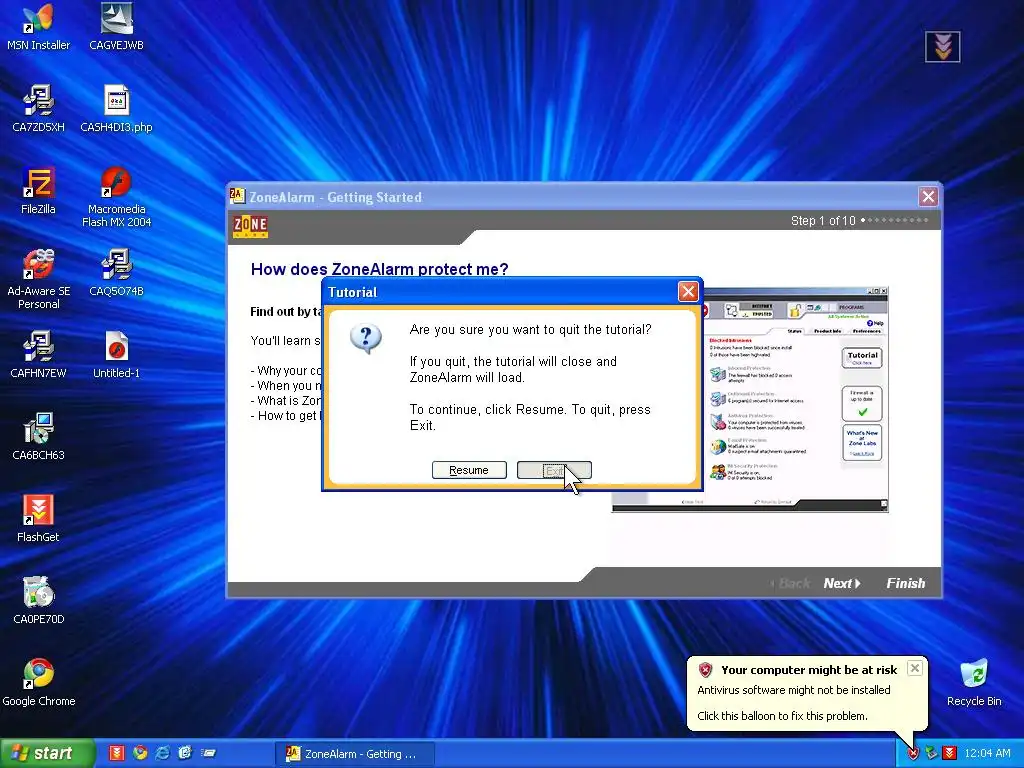Click Finish in ZoneAlarm Getting Started
Image resolution: width=1024 pixels, height=768 pixels.
tap(906, 583)
